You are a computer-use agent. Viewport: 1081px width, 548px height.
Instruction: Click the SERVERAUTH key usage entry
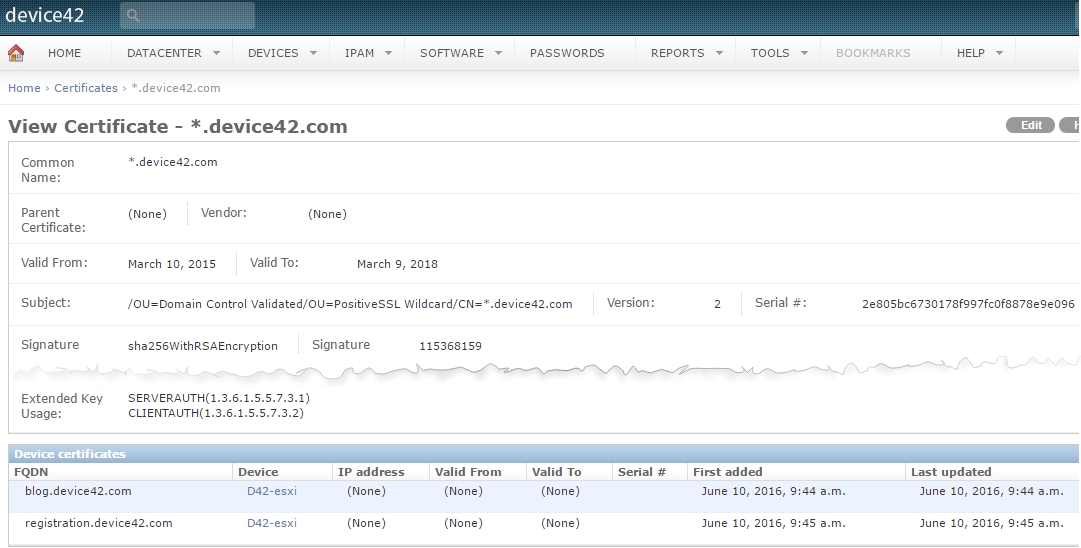coord(219,398)
